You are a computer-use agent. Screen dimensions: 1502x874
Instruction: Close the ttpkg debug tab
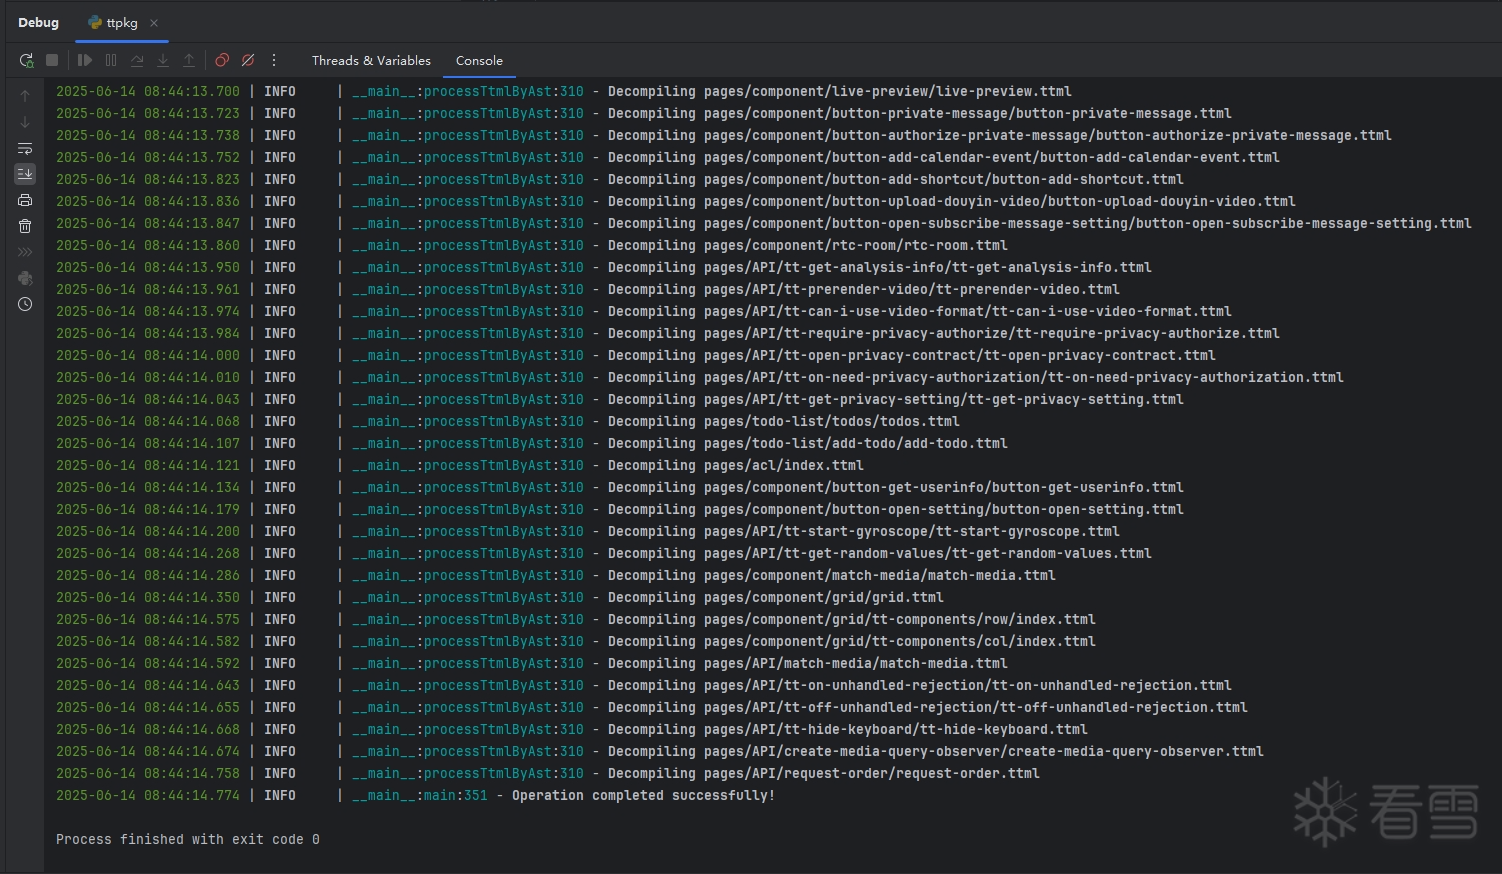(154, 23)
